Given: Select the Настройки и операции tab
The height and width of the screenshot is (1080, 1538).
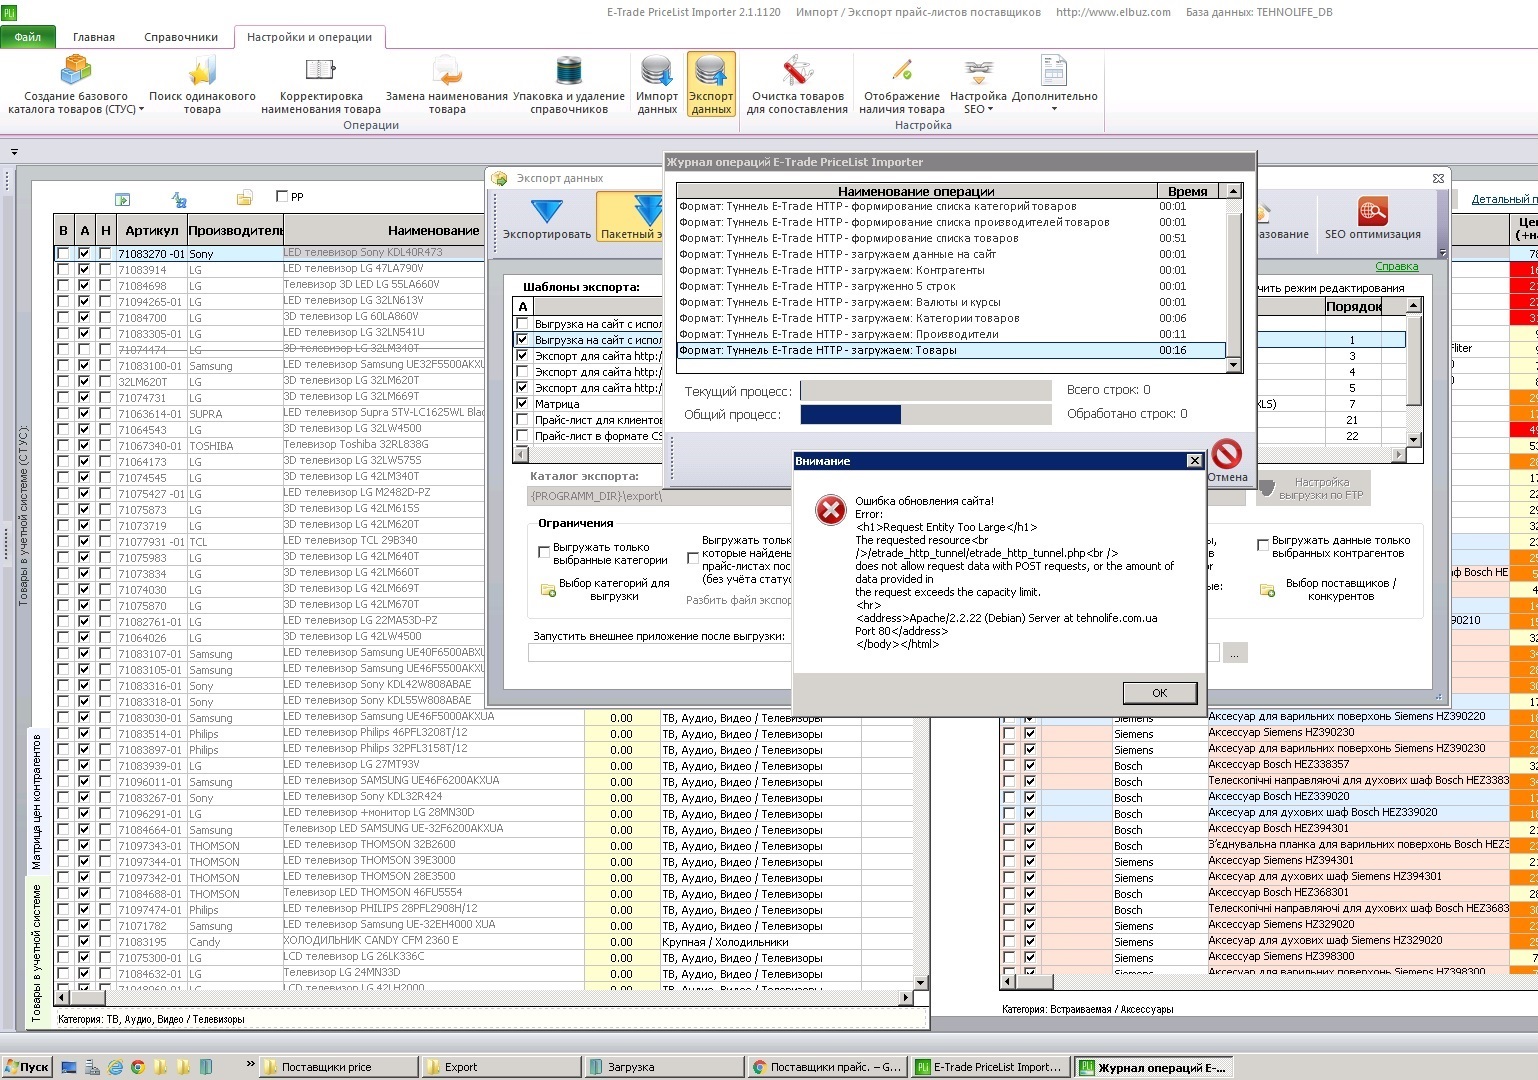Looking at the screenshot, I should (309, 37).
